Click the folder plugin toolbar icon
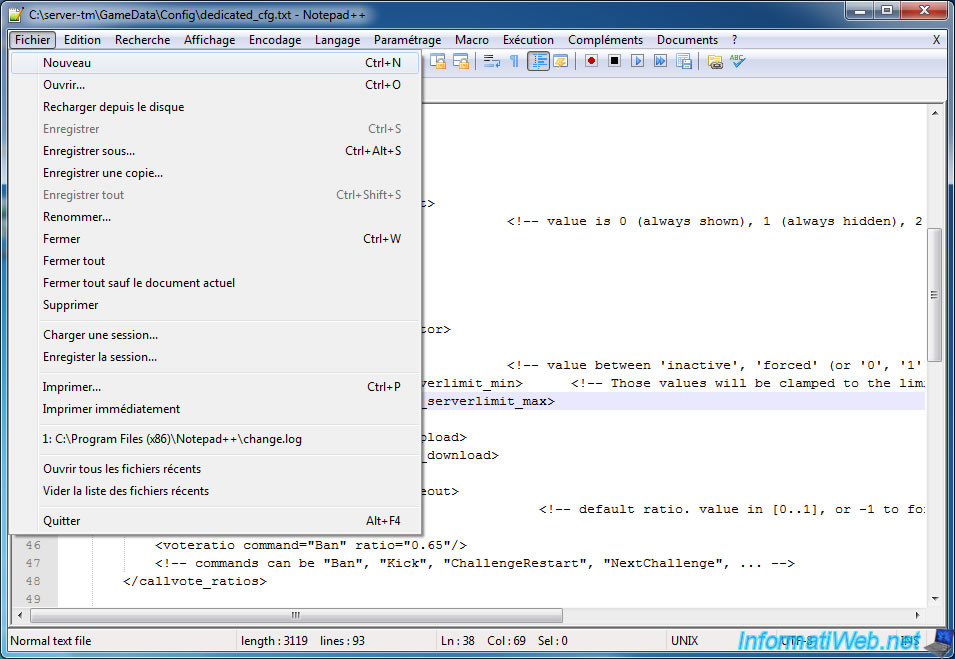The image size is (955, 659). click(715, 61)
